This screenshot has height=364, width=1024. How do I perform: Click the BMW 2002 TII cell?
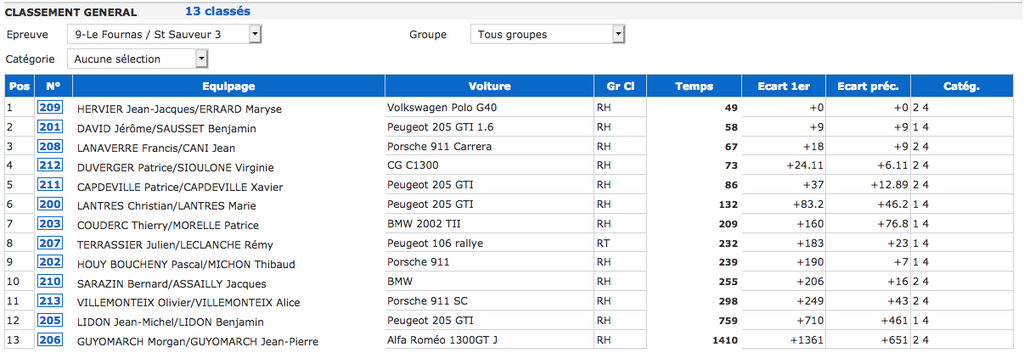coord(489,223)
